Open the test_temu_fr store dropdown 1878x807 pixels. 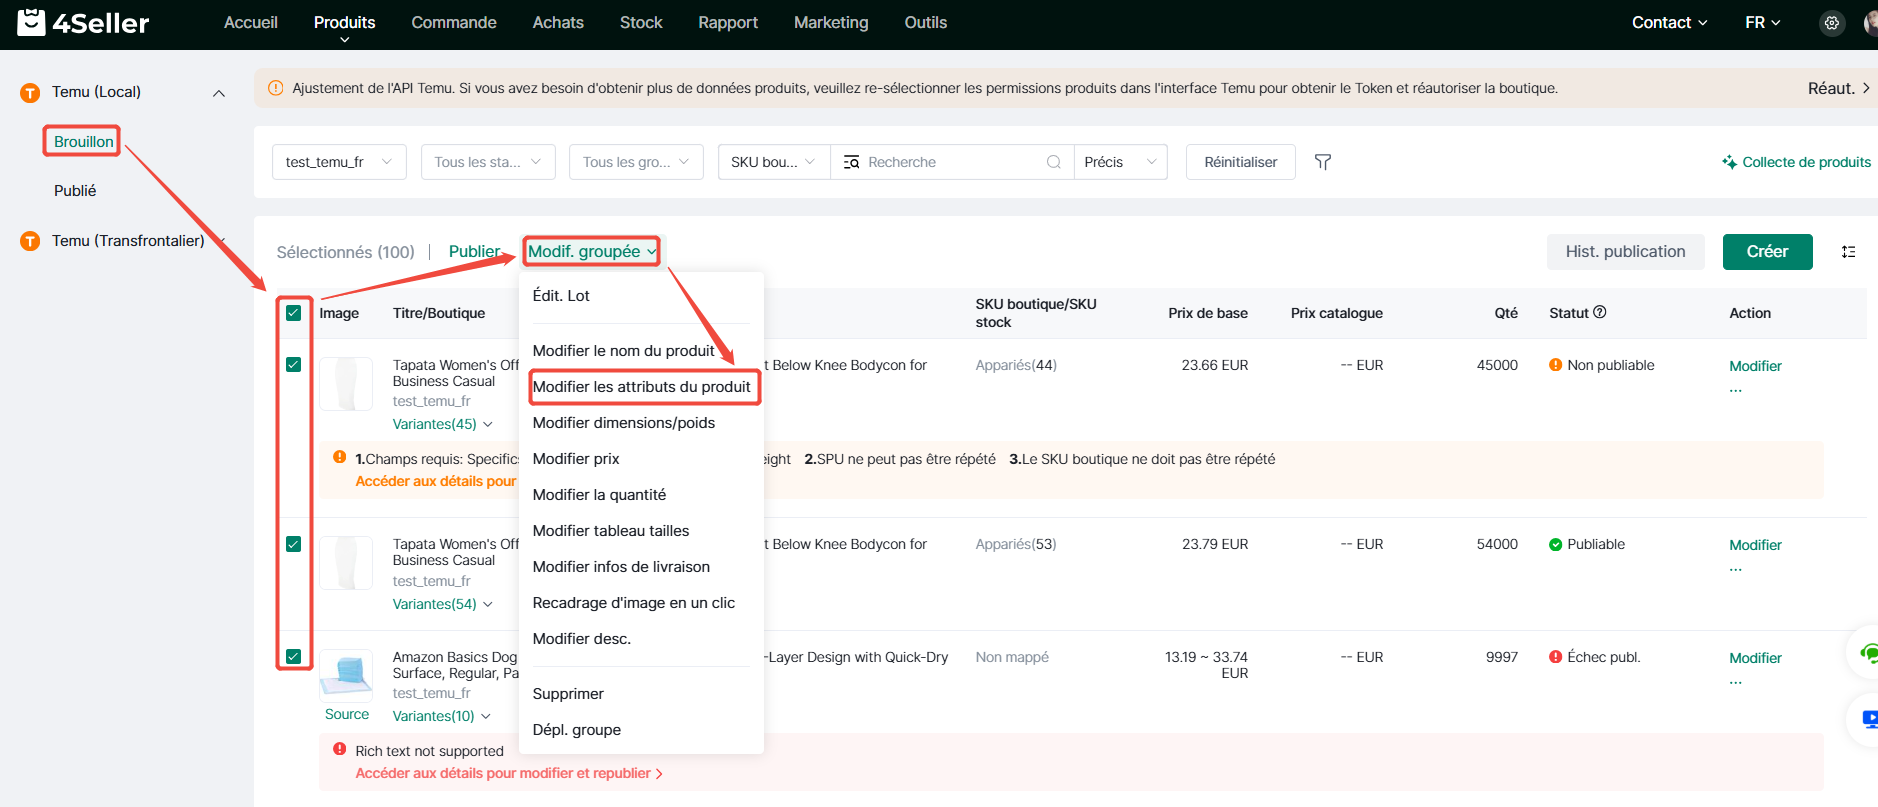(339, 162)
